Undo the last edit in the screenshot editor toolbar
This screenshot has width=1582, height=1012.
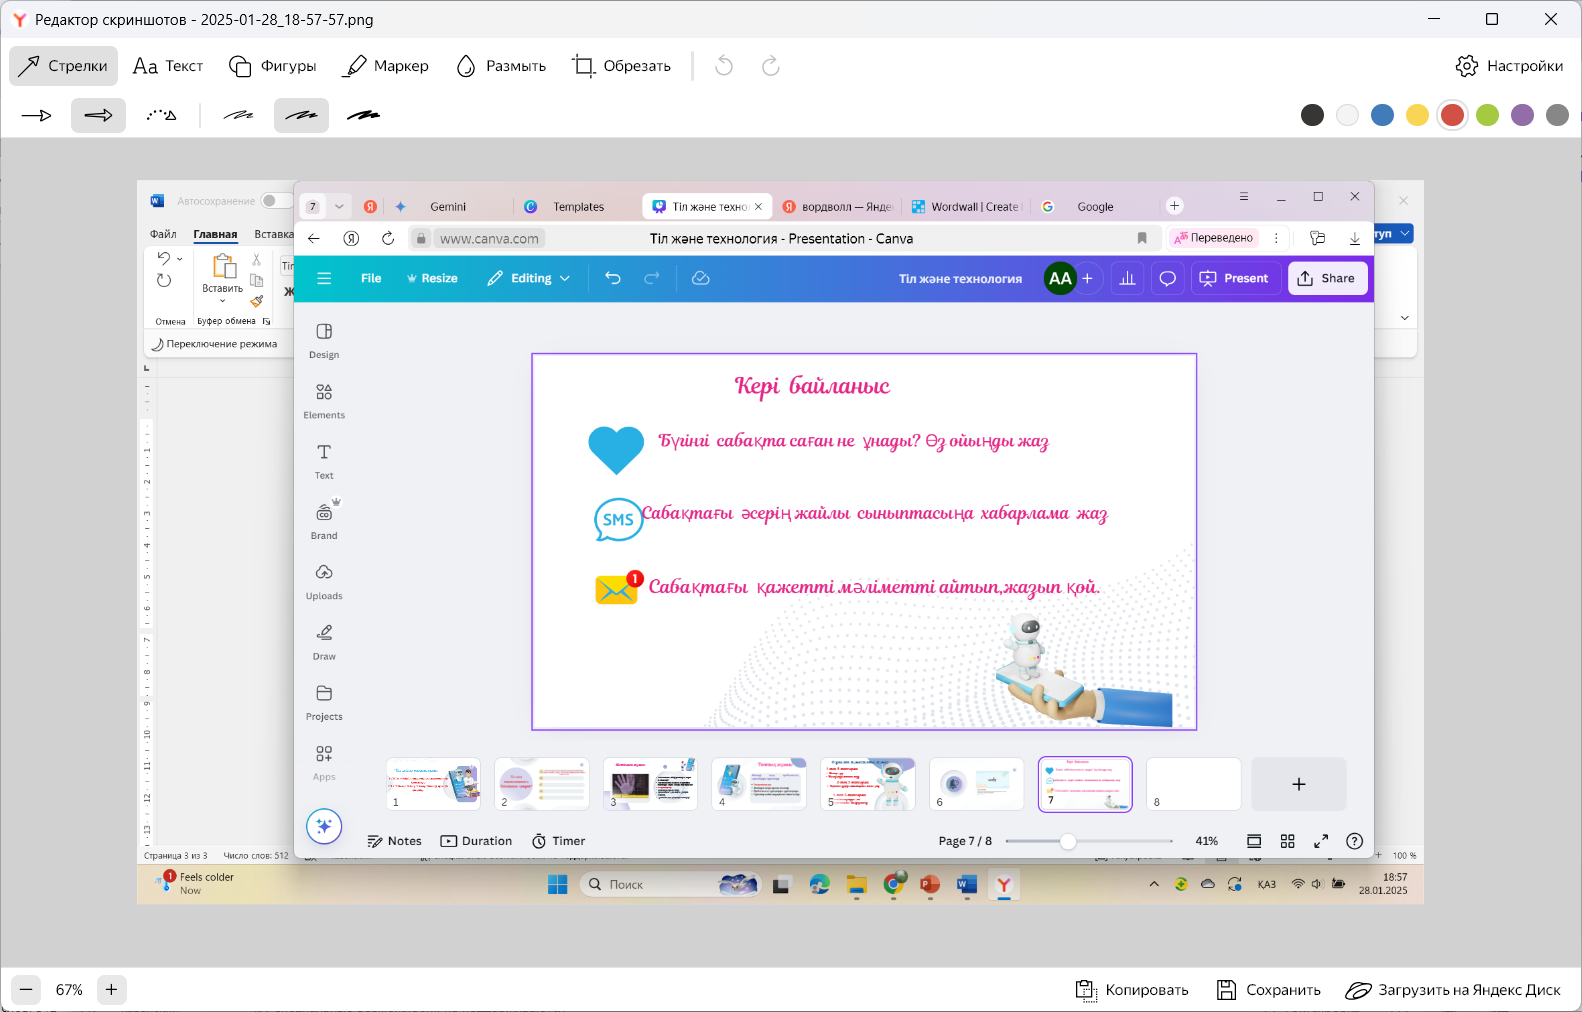coord(724,66)
